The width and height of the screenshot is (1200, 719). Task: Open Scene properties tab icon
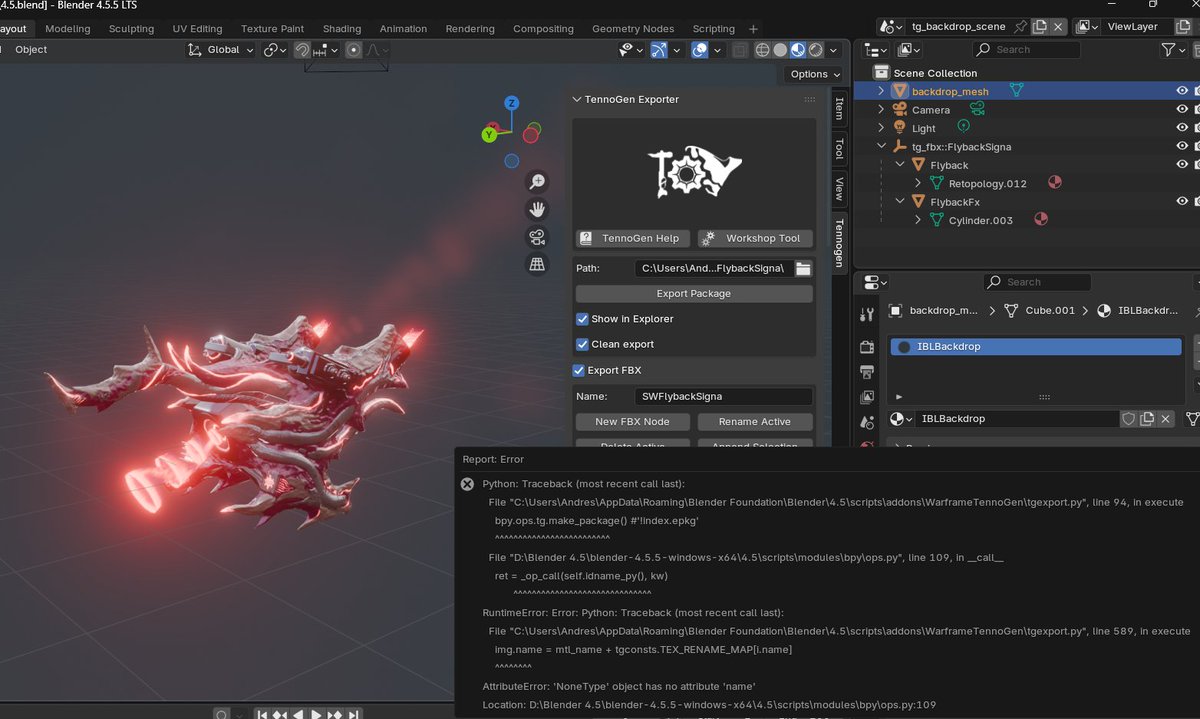point(867,422)
